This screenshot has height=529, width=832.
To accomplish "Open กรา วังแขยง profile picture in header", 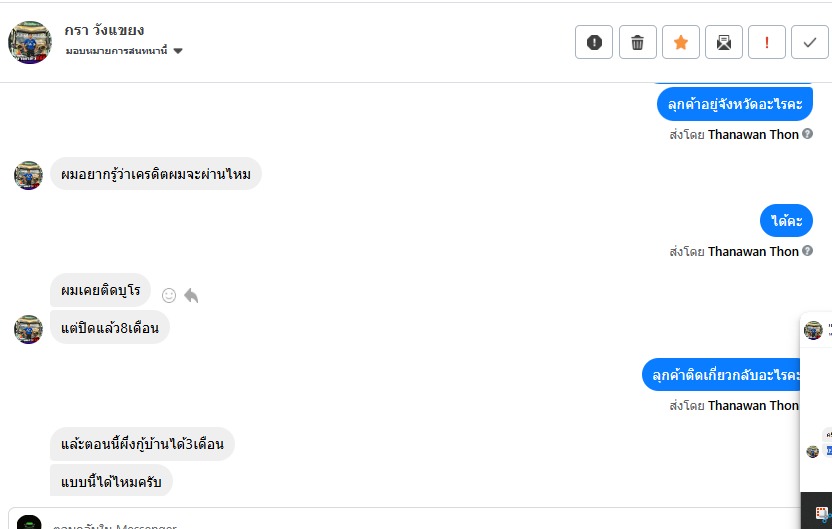I will click(x=30, y=41).
